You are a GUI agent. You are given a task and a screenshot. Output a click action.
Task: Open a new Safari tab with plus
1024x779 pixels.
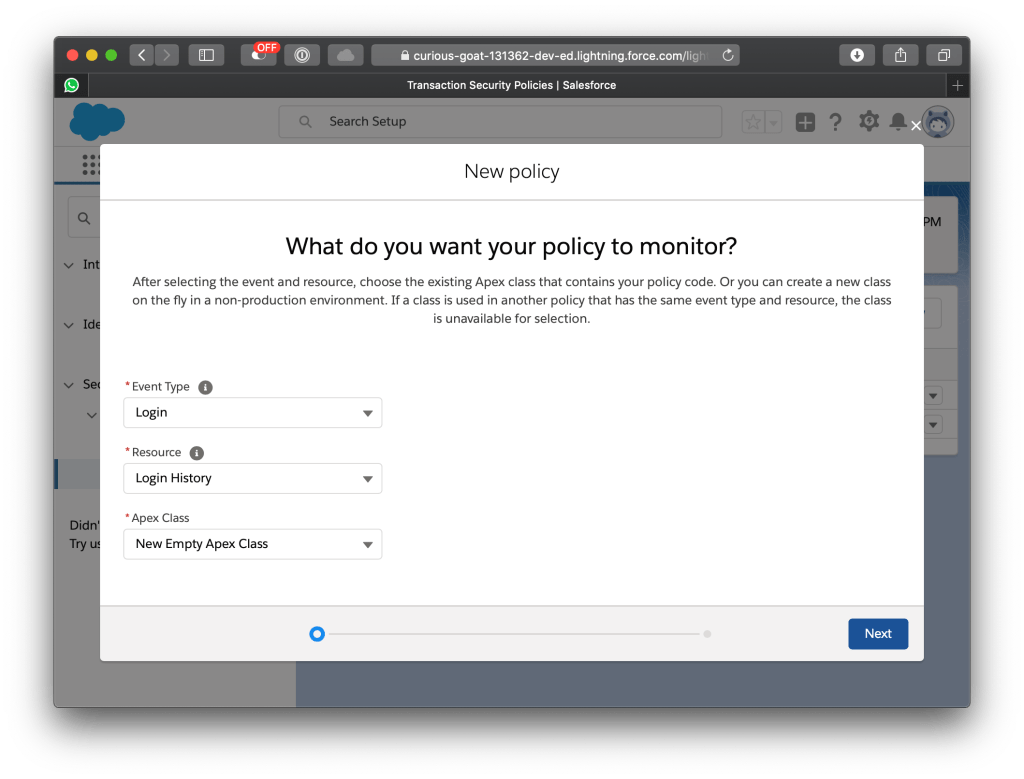(x=957, y=85)
